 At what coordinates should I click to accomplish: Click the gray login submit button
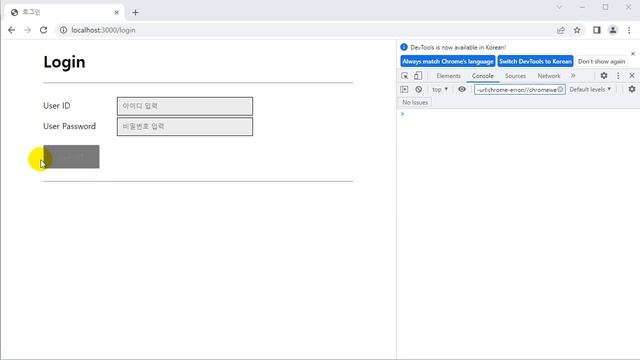[x=71, y=157]
